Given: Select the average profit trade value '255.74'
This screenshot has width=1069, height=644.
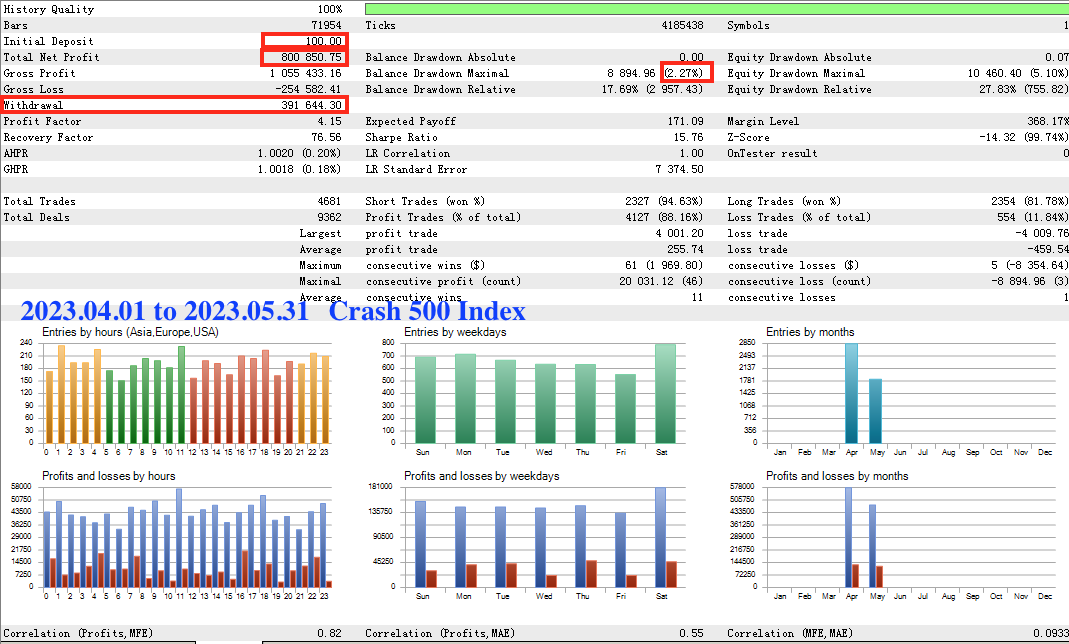Looking at the screenshot, I should (686, 249).
